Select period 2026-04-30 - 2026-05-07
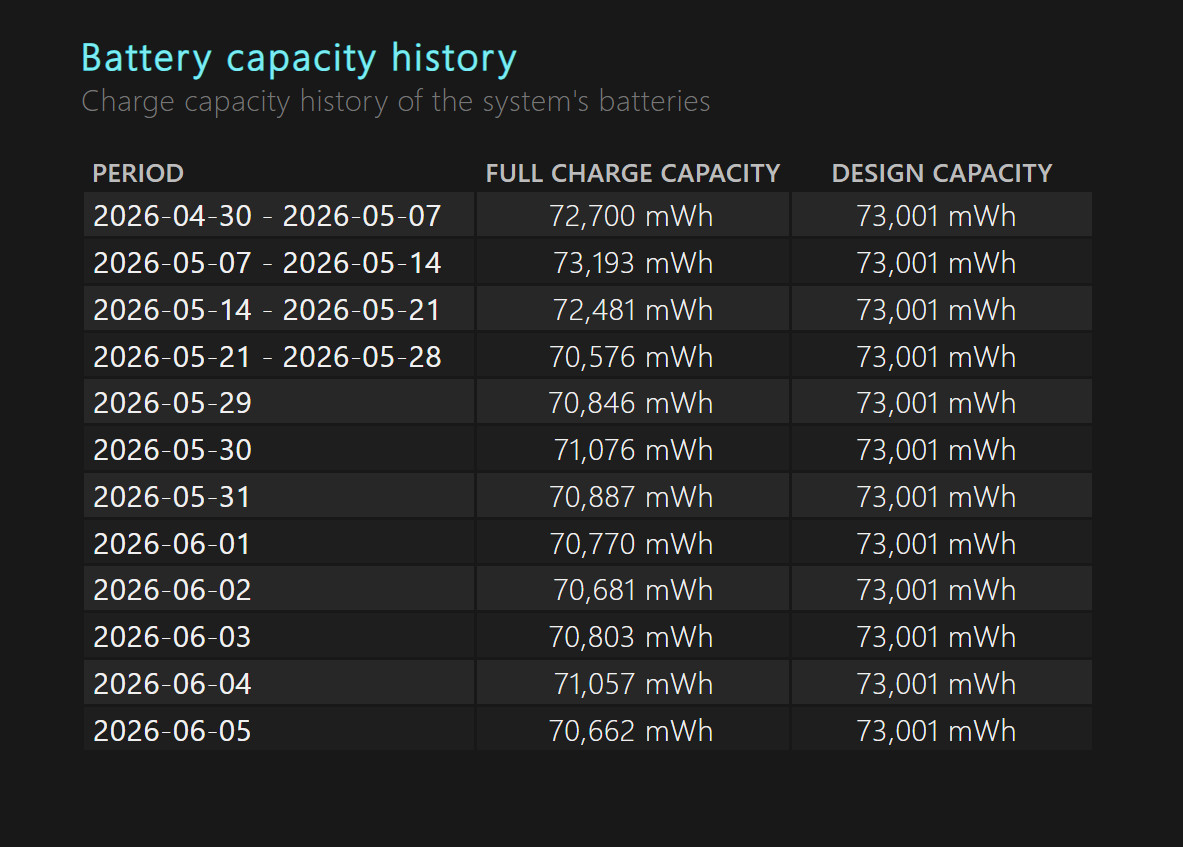1183x847 pixels. (267, 216)
